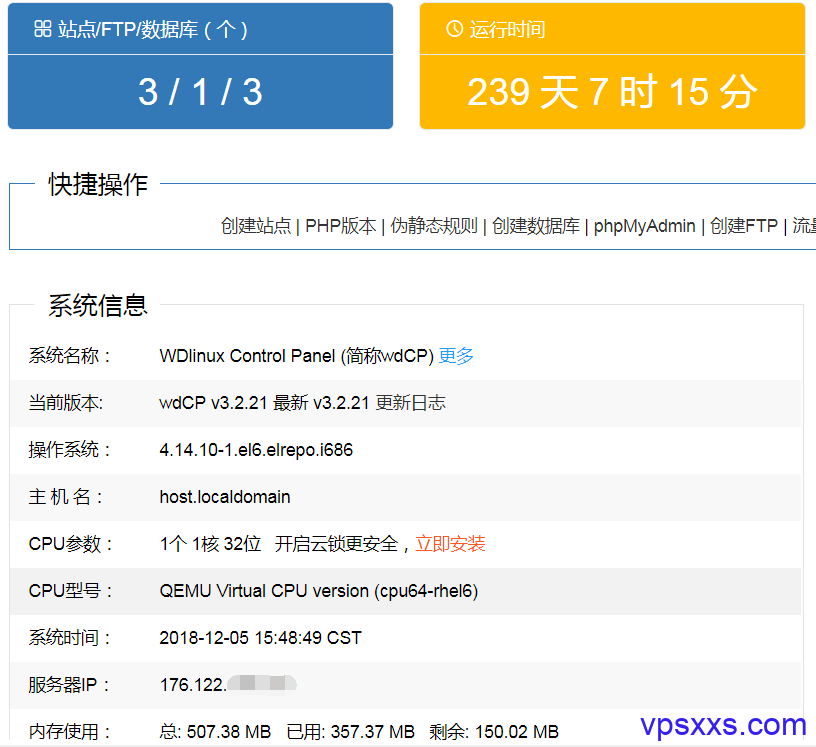Click the 运行时间 card header text
The height and width of the screenshot is (747, 816).
[507, 29]
